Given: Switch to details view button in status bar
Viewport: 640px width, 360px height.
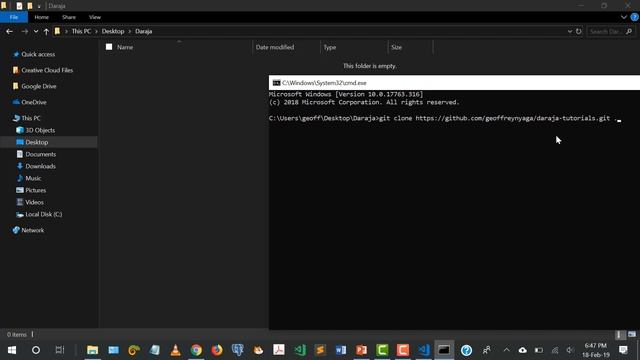Looking at the screenshot, I should [x=620, y=335].
